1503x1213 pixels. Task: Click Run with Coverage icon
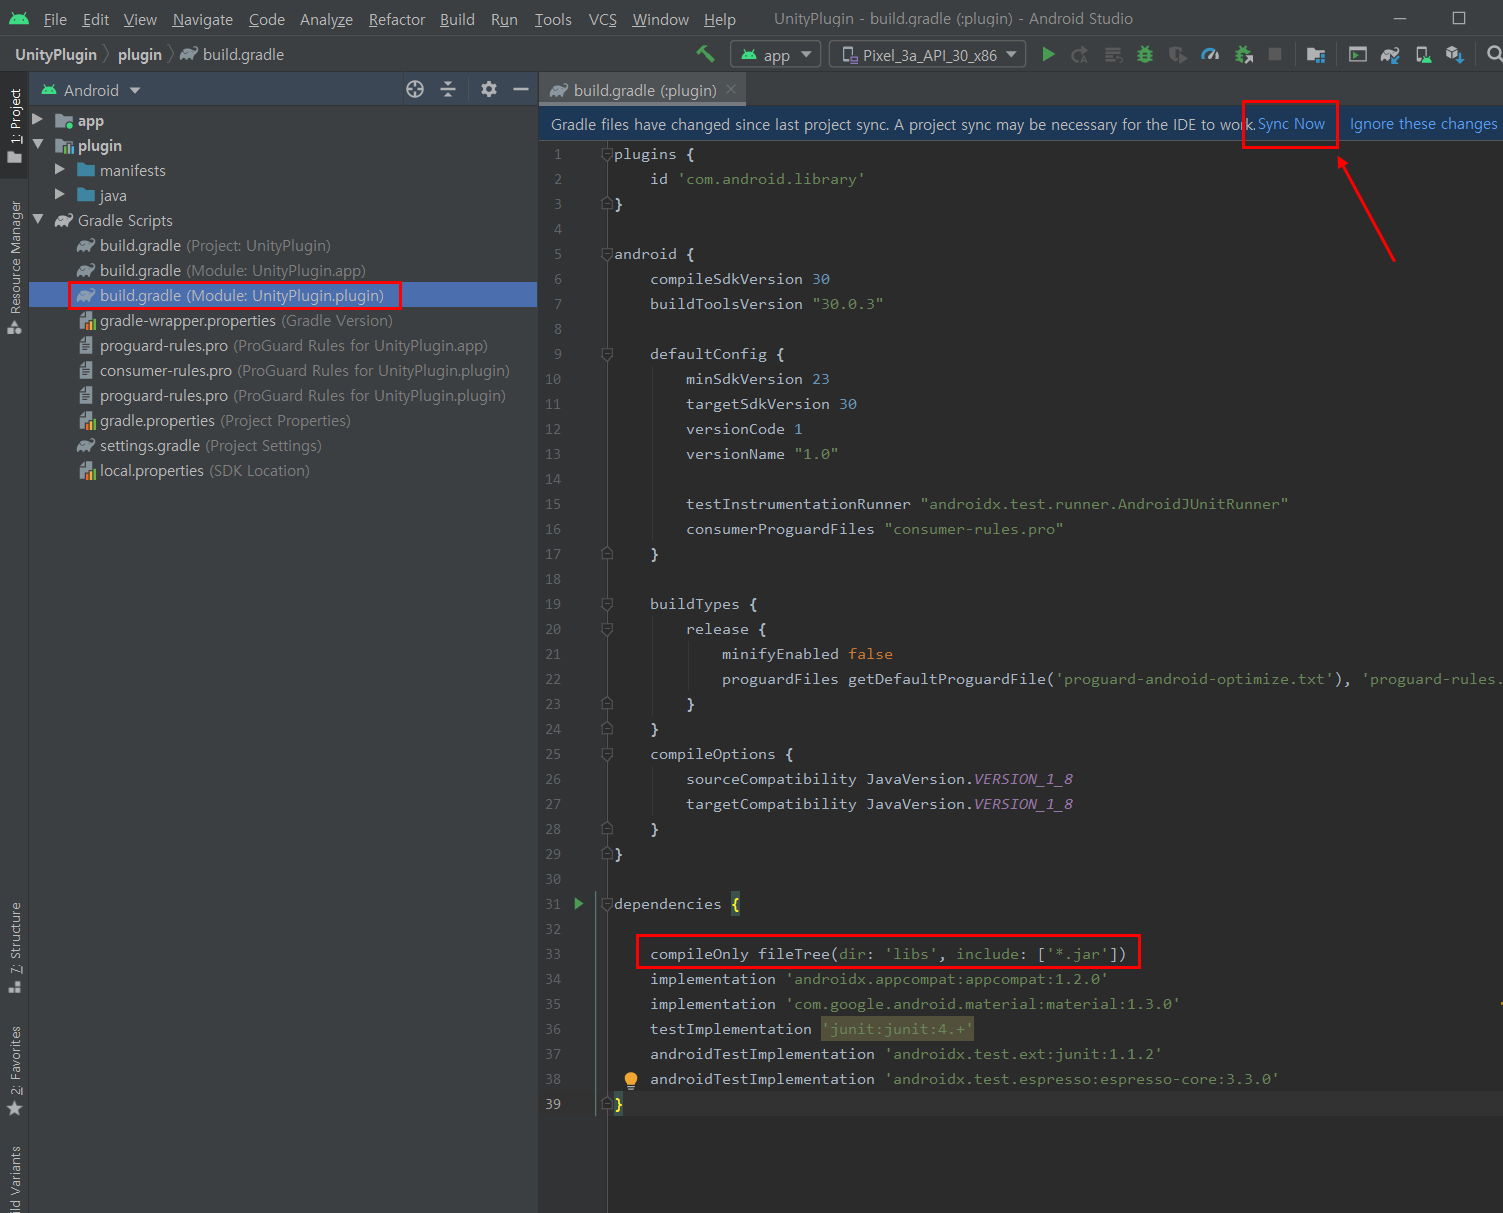[x=1178, y=55]
